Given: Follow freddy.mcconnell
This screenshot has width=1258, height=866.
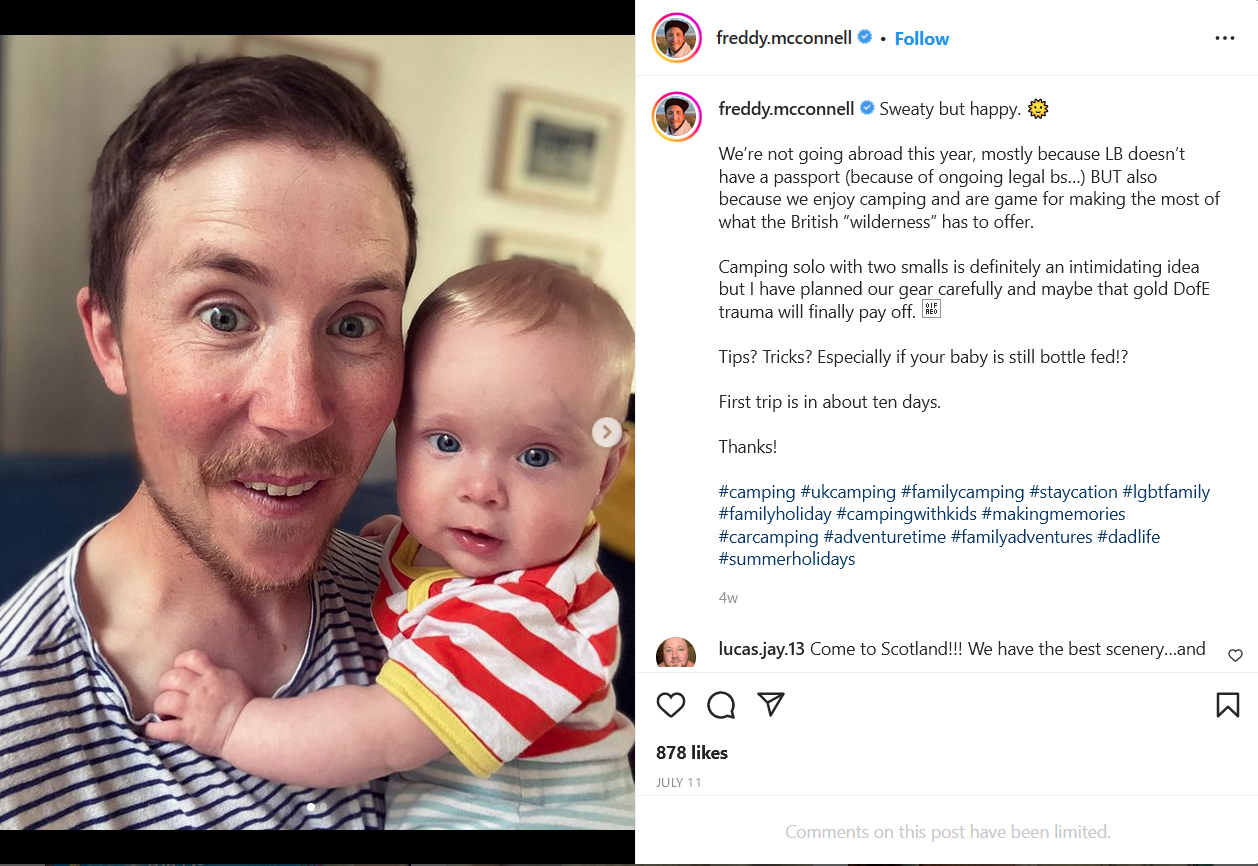Looking at the screenshot, I should [922, 38].
